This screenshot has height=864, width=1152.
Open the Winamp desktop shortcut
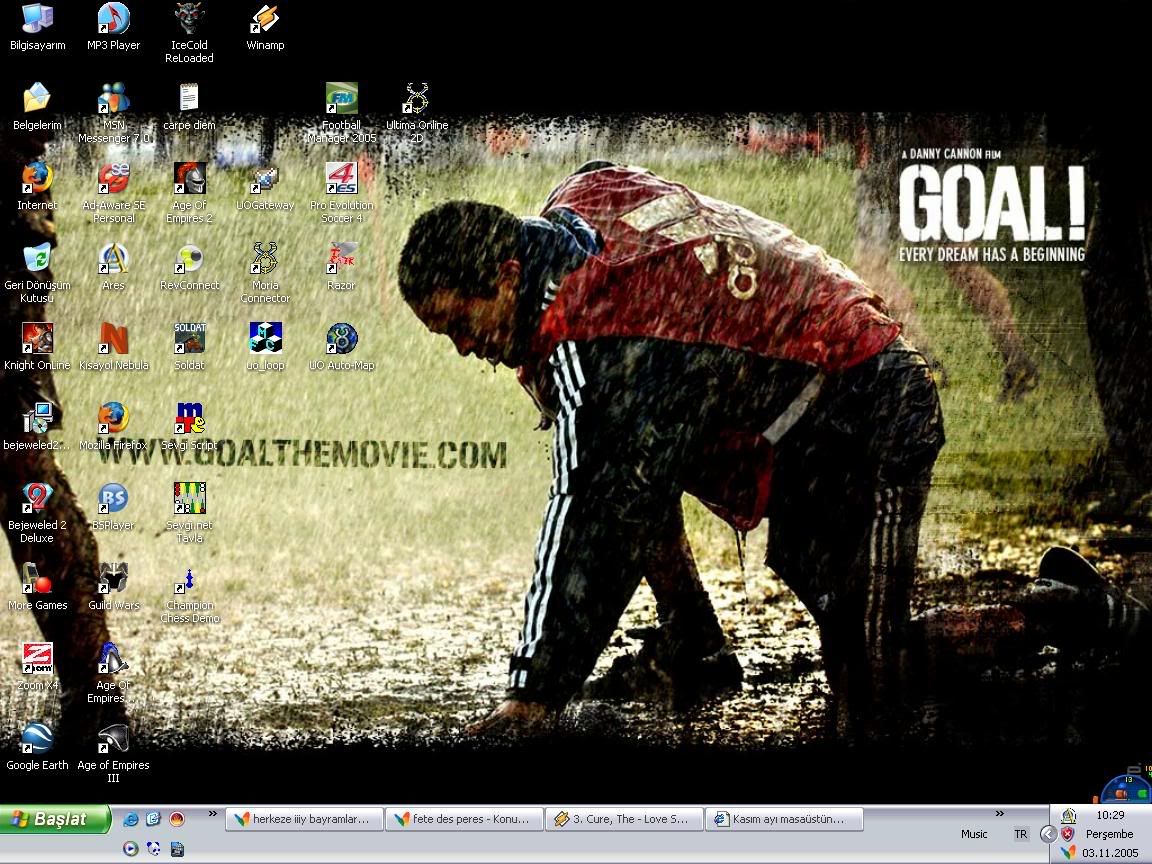click(265, 27)
